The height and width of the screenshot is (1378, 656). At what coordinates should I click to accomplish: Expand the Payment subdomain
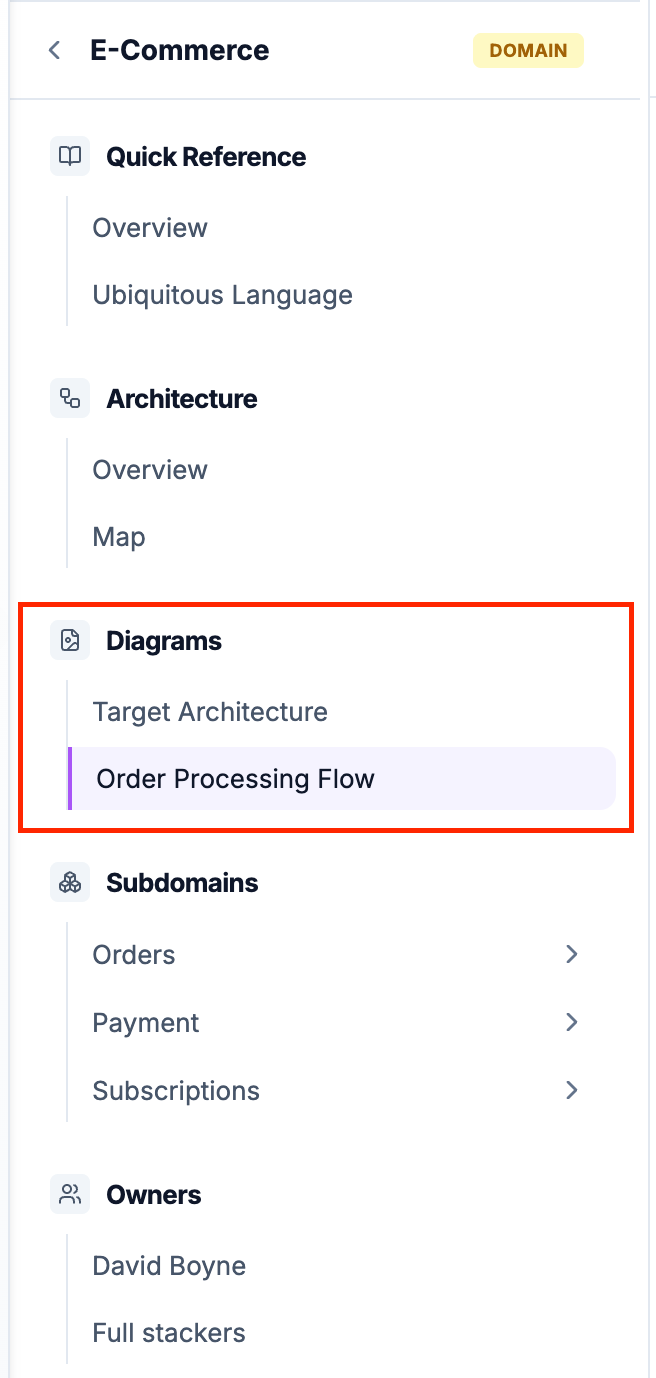(x=571, y=1023)
